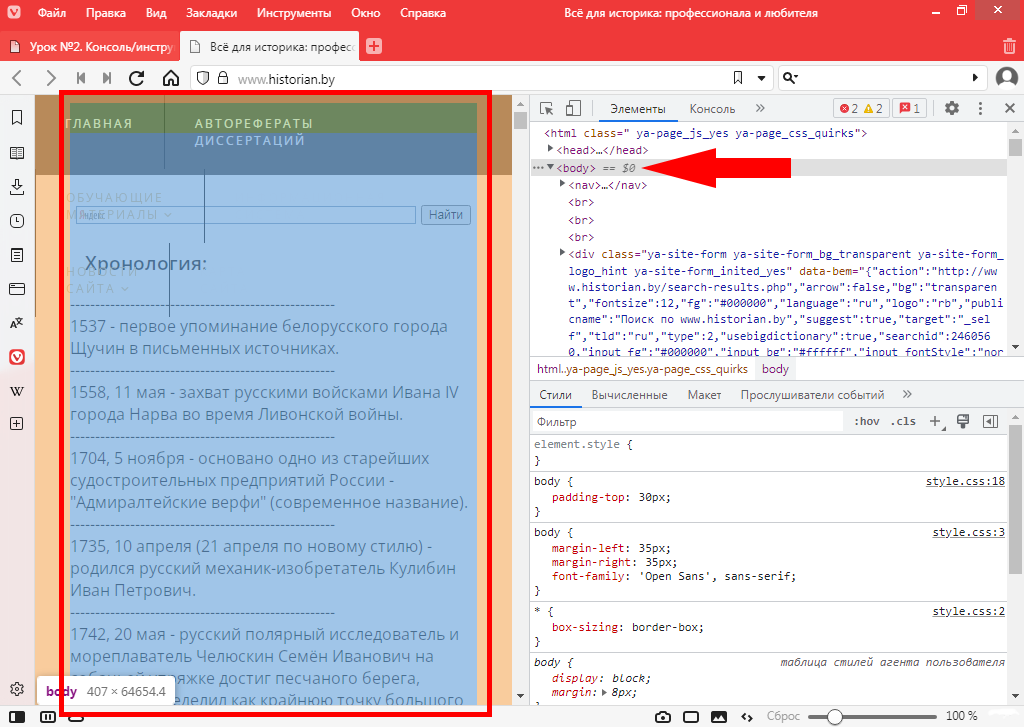Image resolution: width=1024 pixels, height=727 pixels.
Task: Toggle .cls element classes panel
Action: 903,422
